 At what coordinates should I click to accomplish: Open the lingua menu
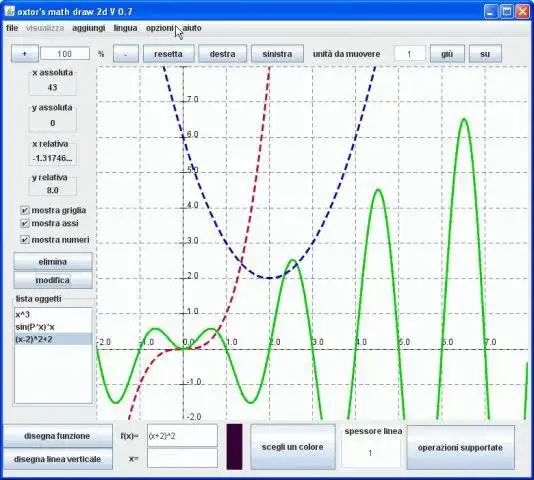click(125, 28)
